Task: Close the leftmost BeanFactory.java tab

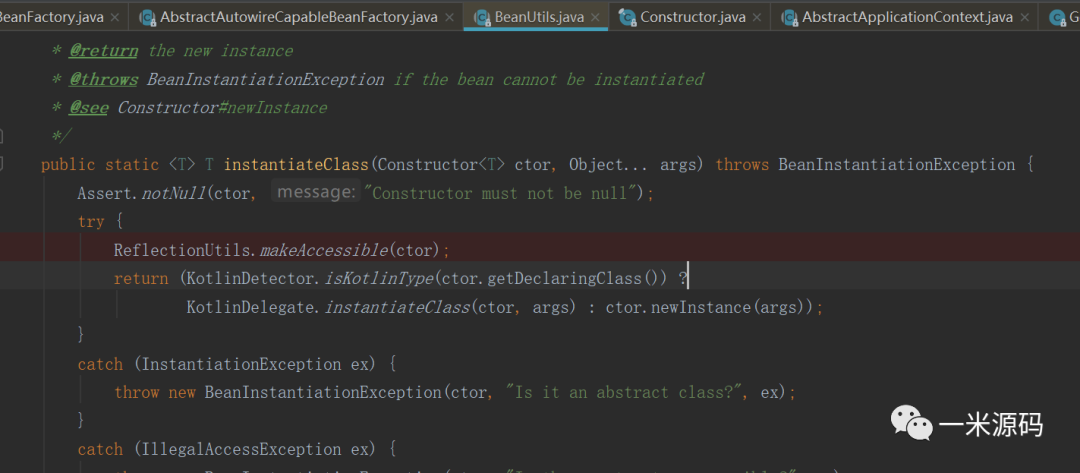Action: pyautogui.click(x=116, y=17)
